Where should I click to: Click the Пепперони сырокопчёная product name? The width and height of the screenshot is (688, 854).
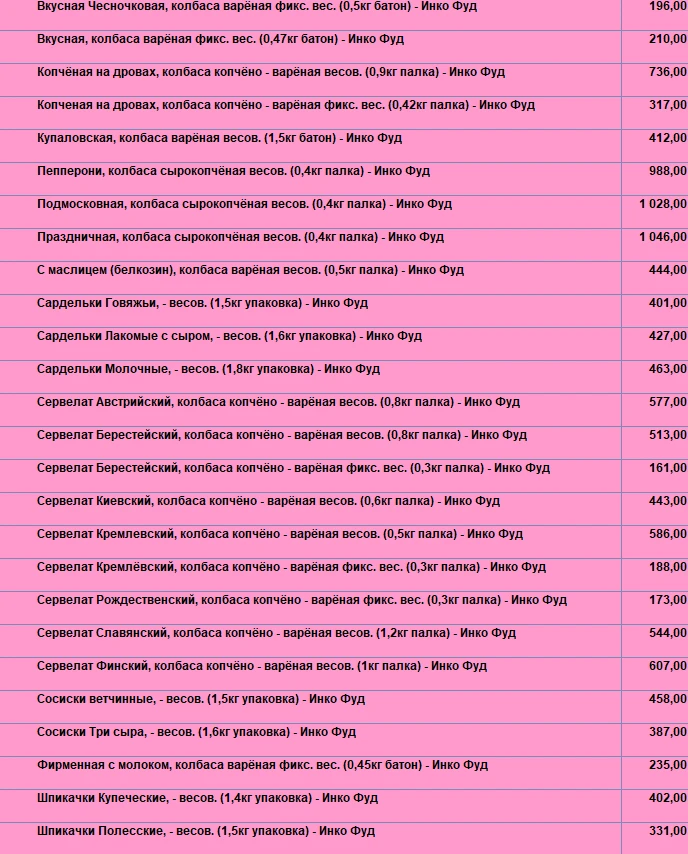(233, 171)
